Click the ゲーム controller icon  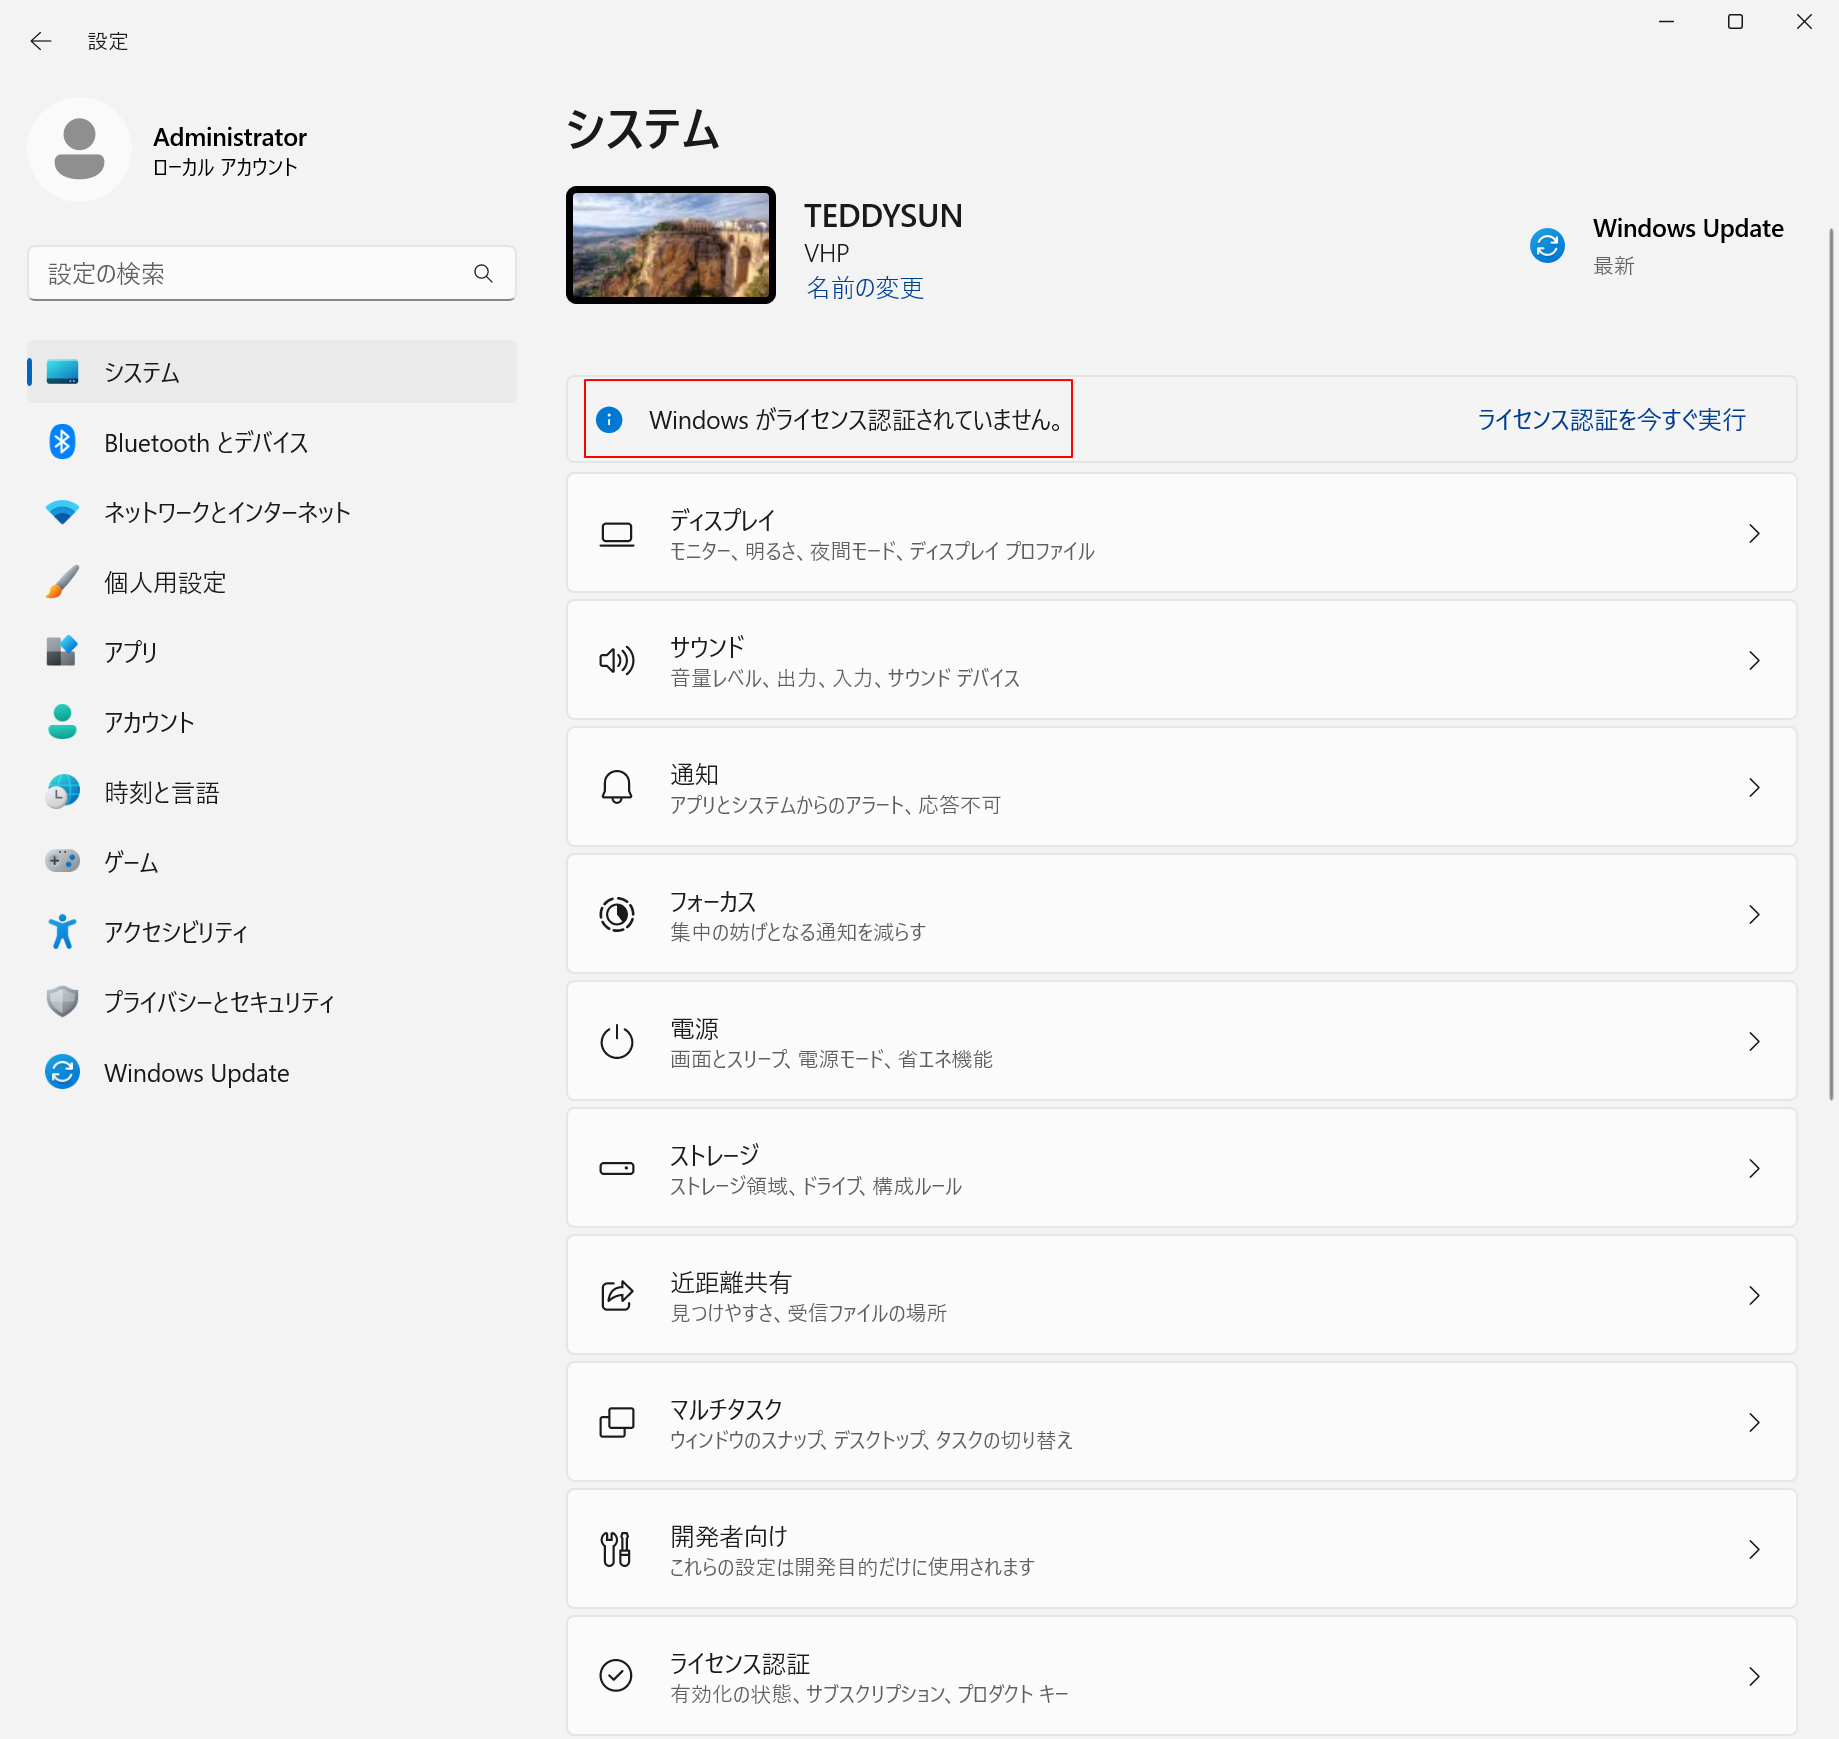pyautogui.click(x=62, y=862)
